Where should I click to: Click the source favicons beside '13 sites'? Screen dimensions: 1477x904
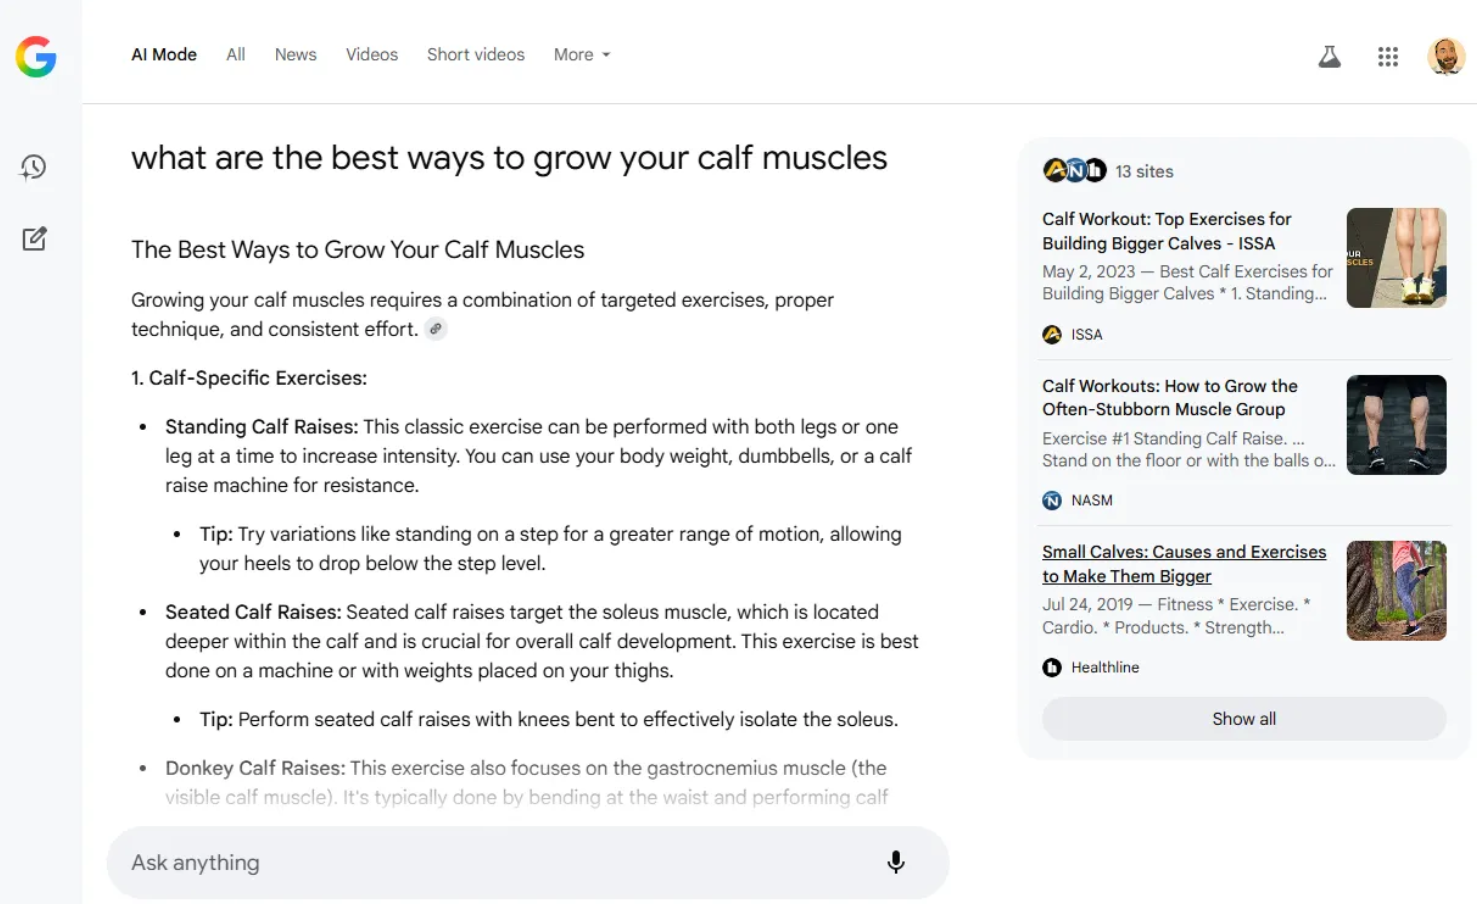pyautogui.click(x=1074, y=171)
